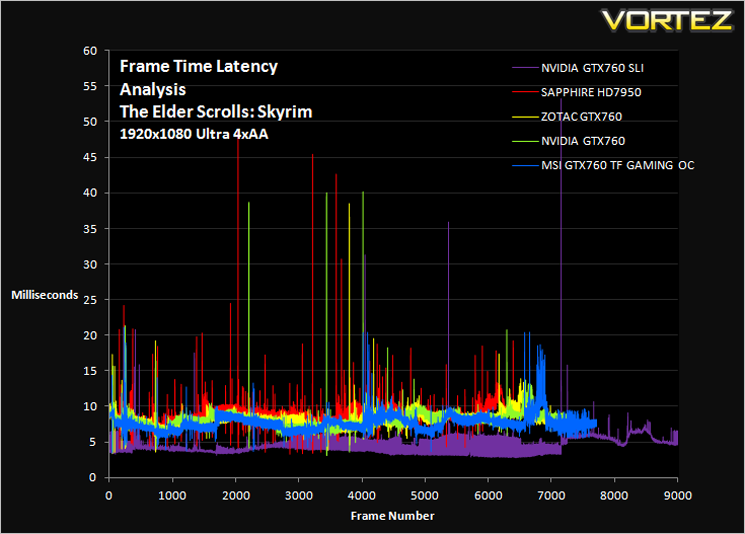Click the 1920x1080 Ultra 4xAA text
This screenshot has width=745, height=534.
click(194, 134)
